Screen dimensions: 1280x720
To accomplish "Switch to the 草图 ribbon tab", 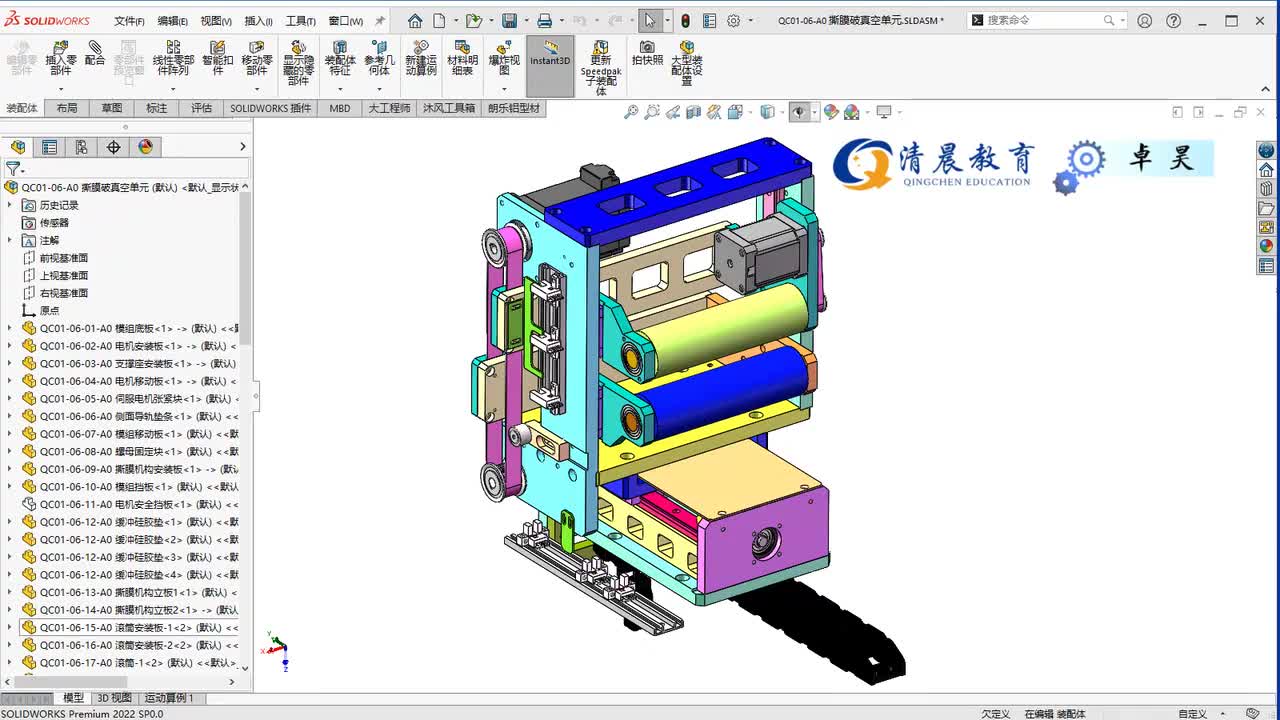I will click(112, 108).
